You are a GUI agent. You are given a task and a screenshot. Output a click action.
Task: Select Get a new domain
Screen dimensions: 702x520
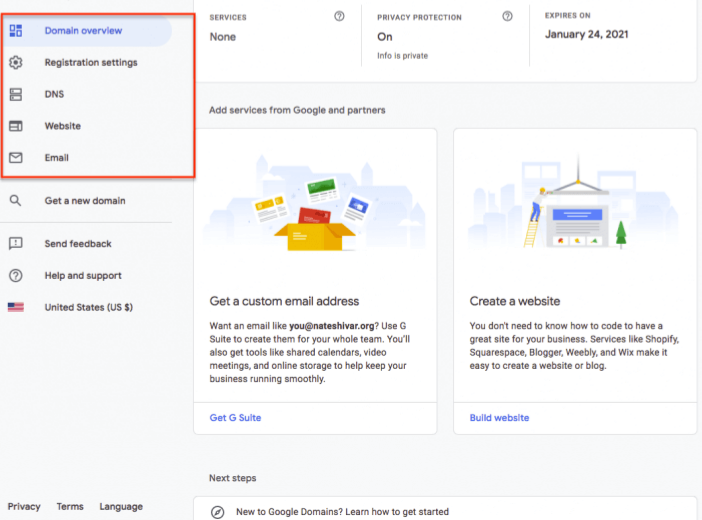86,201
